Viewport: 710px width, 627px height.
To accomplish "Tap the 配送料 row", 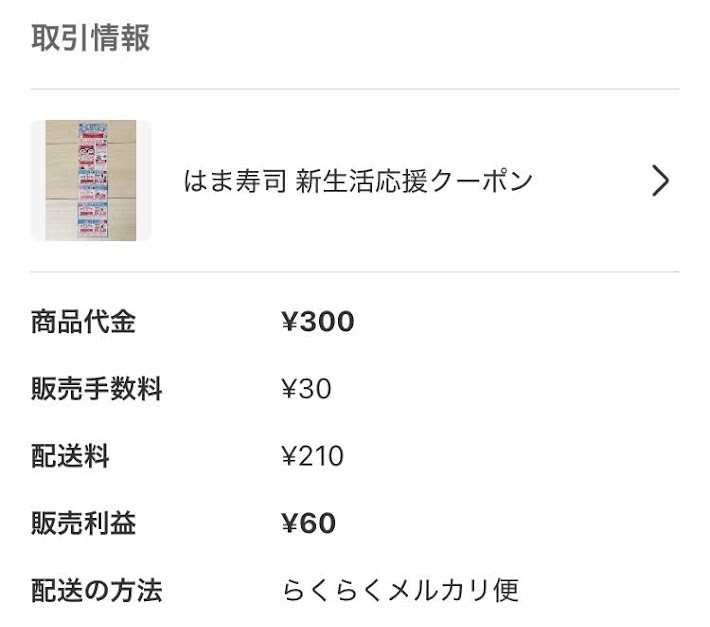I will pos(355,456).
